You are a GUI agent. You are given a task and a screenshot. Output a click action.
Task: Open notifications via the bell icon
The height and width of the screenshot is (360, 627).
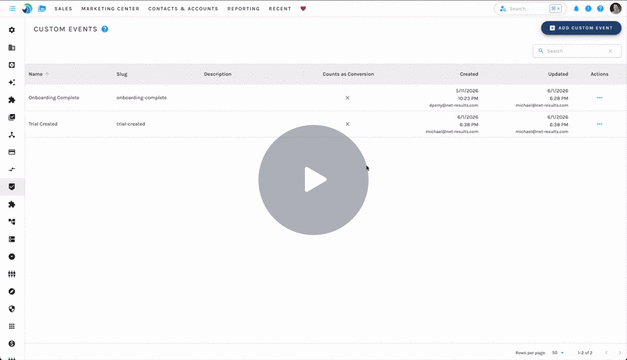(576, 8)
